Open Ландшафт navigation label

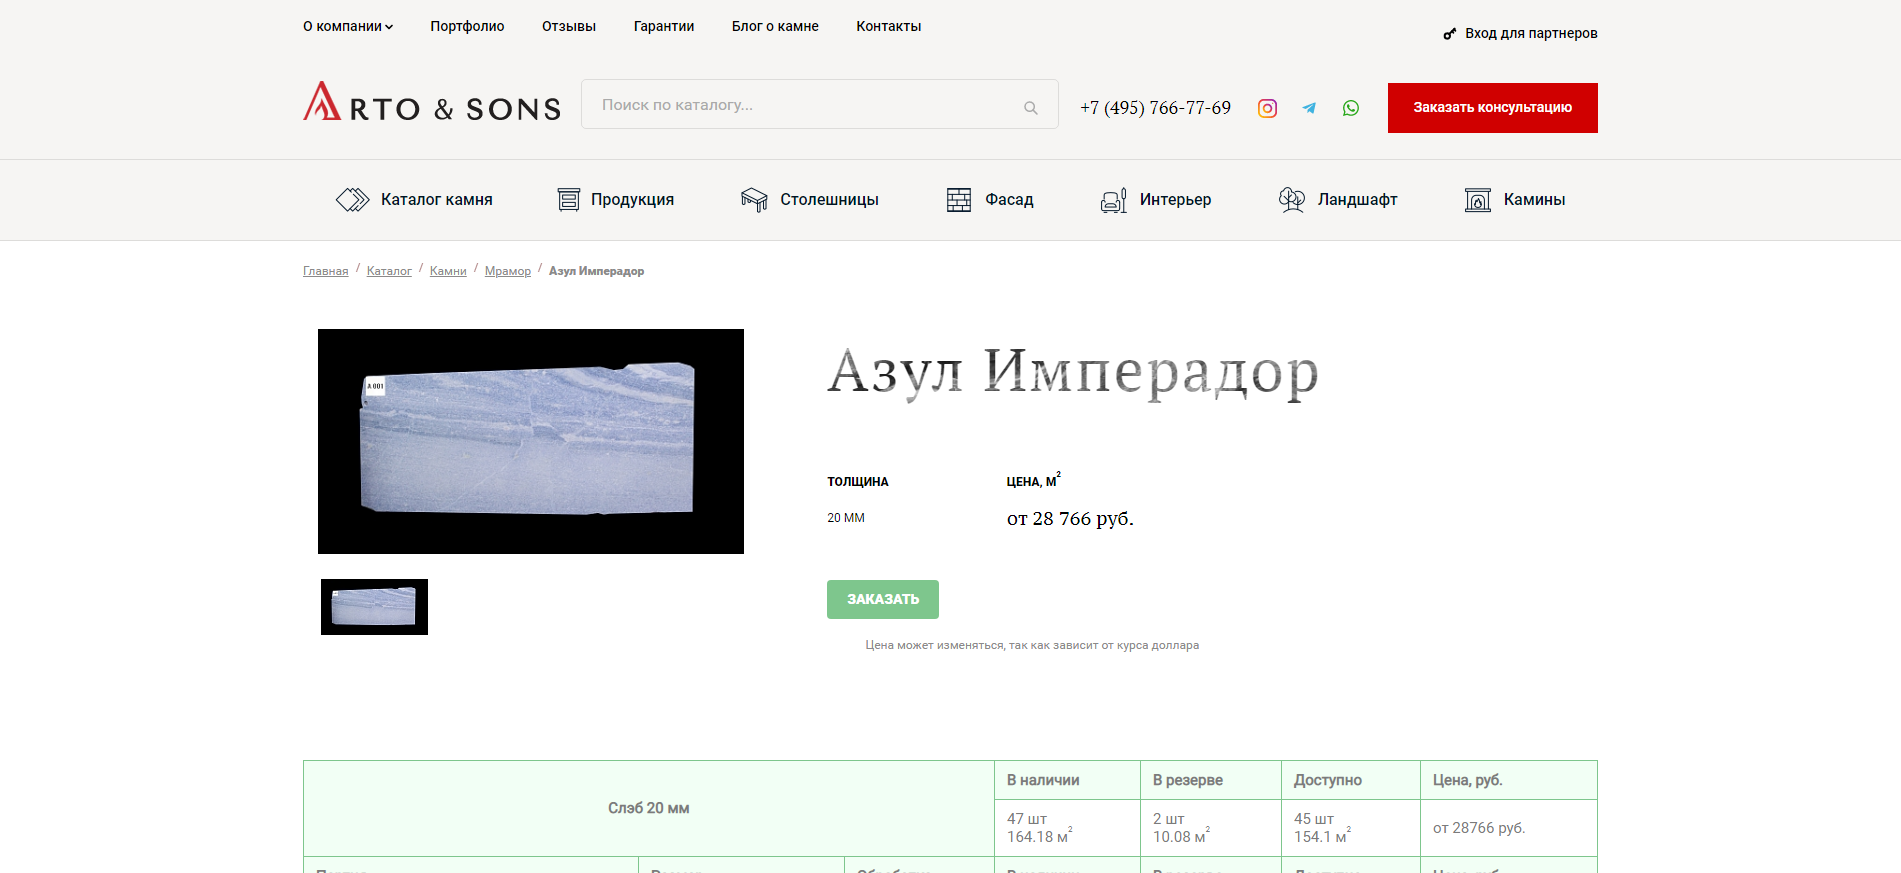pos(1357,200)
